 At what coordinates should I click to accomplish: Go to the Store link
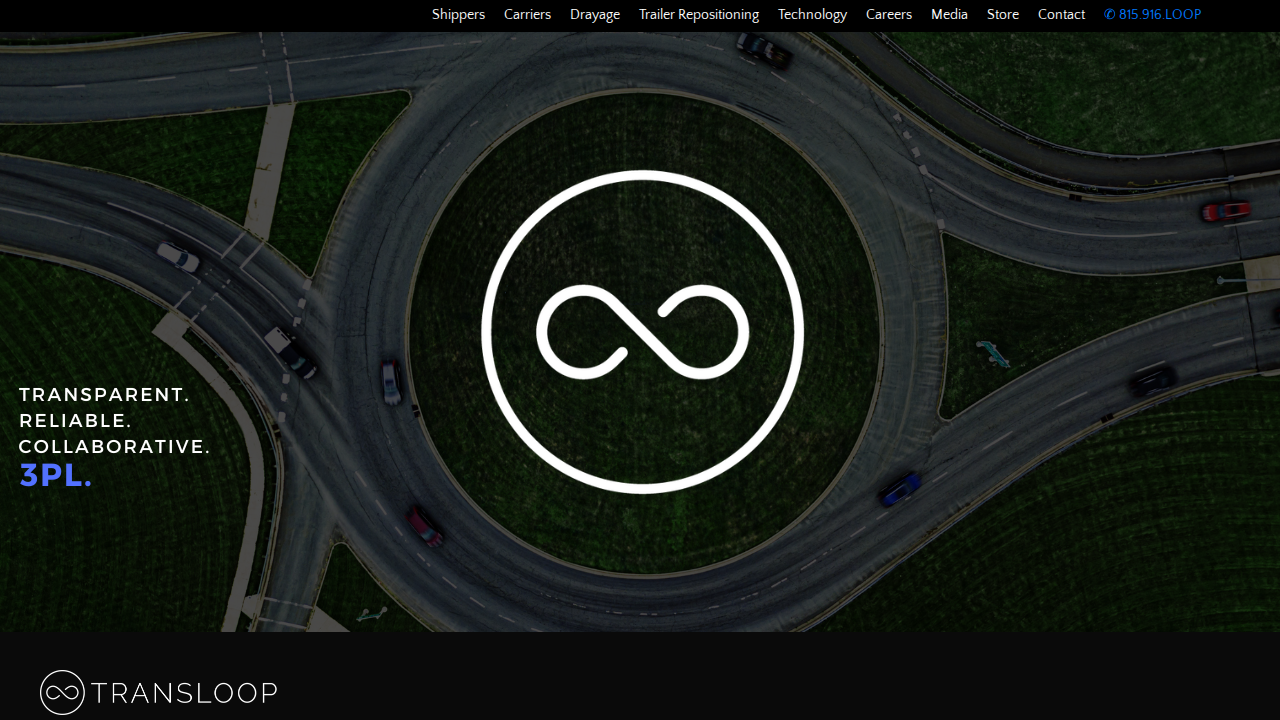point(1003,15)
